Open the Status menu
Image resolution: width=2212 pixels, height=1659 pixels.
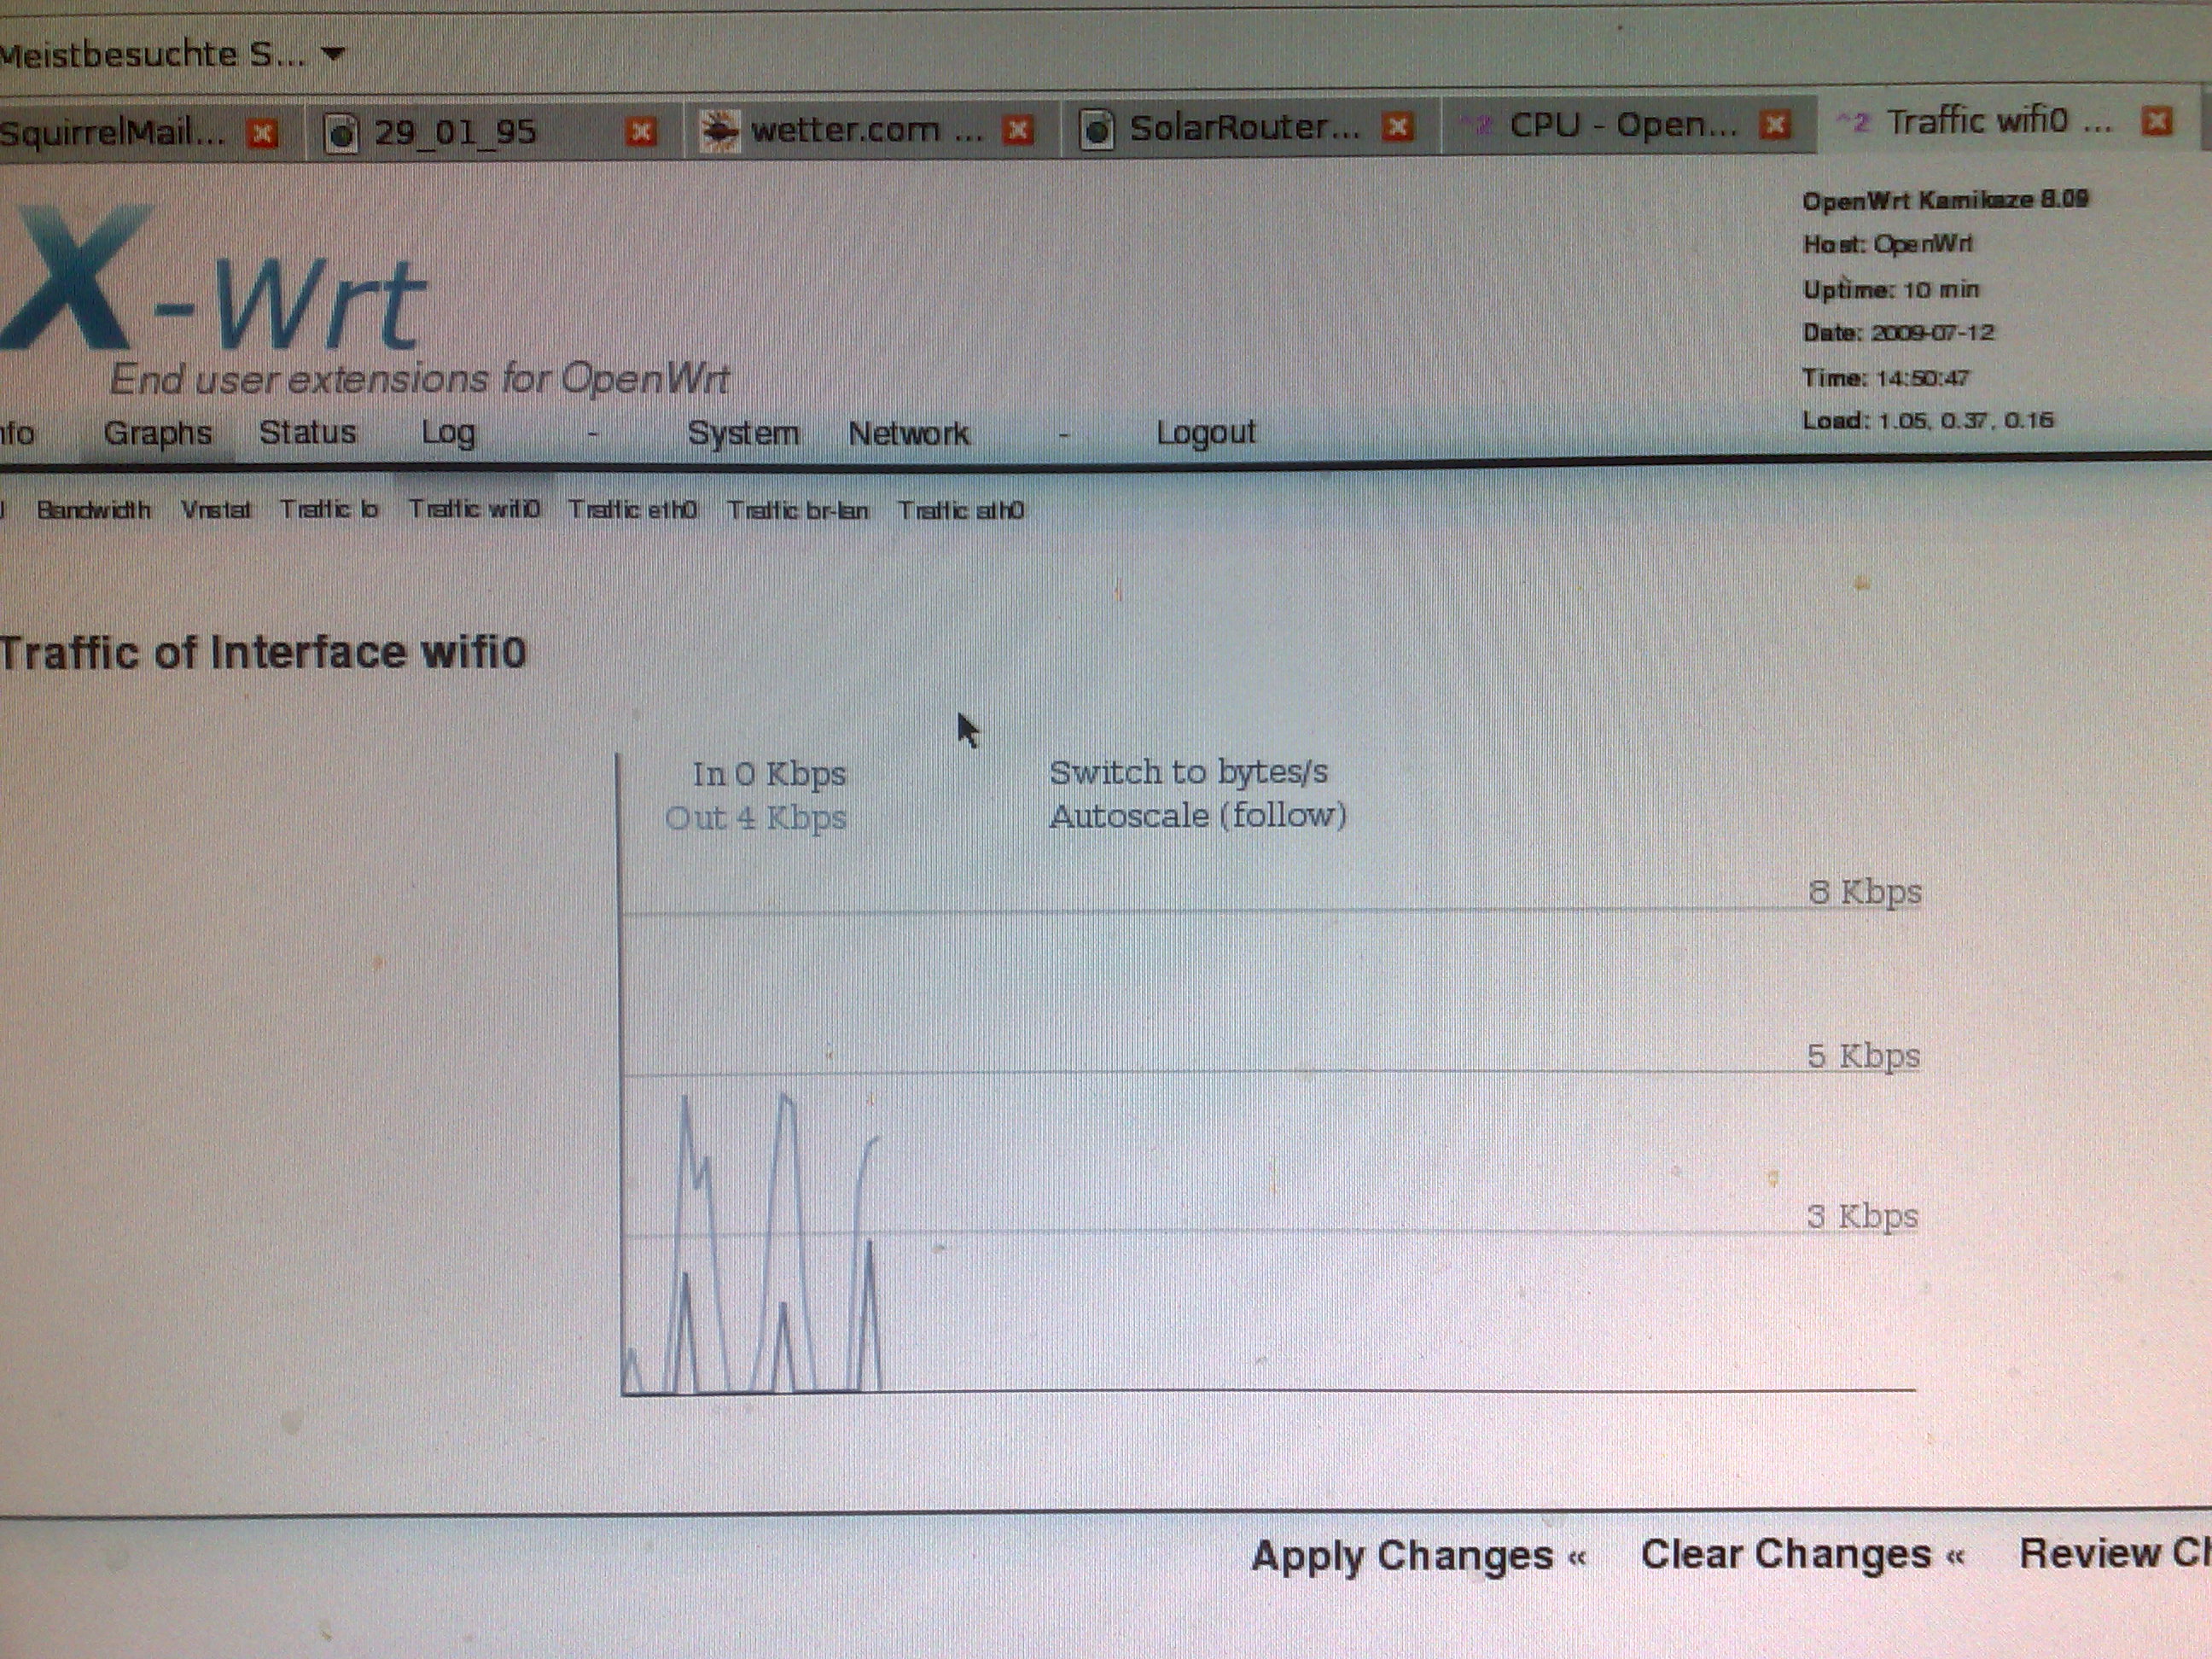(x=307, y=432)
